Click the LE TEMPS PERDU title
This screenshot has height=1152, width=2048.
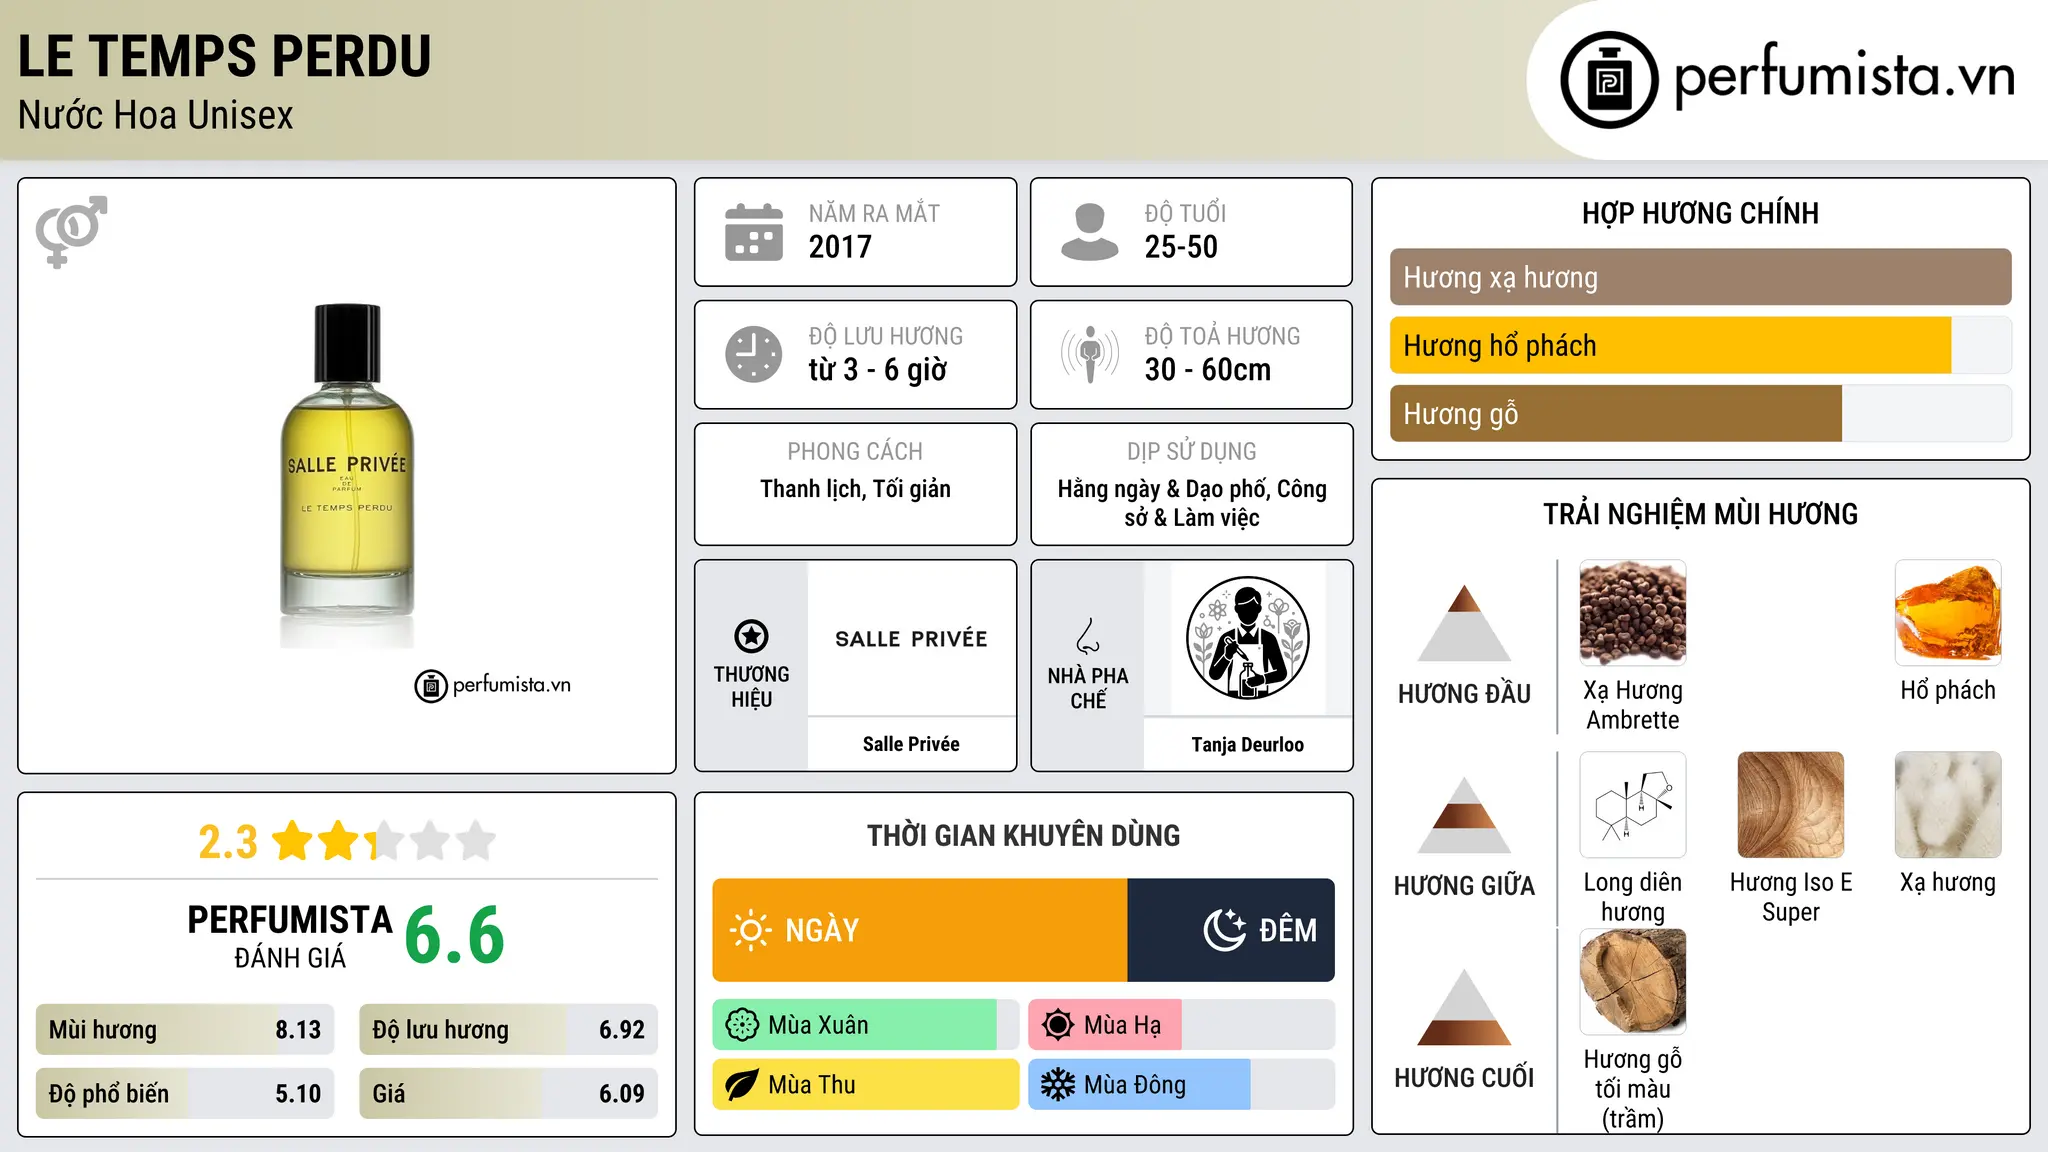[225, 56]
